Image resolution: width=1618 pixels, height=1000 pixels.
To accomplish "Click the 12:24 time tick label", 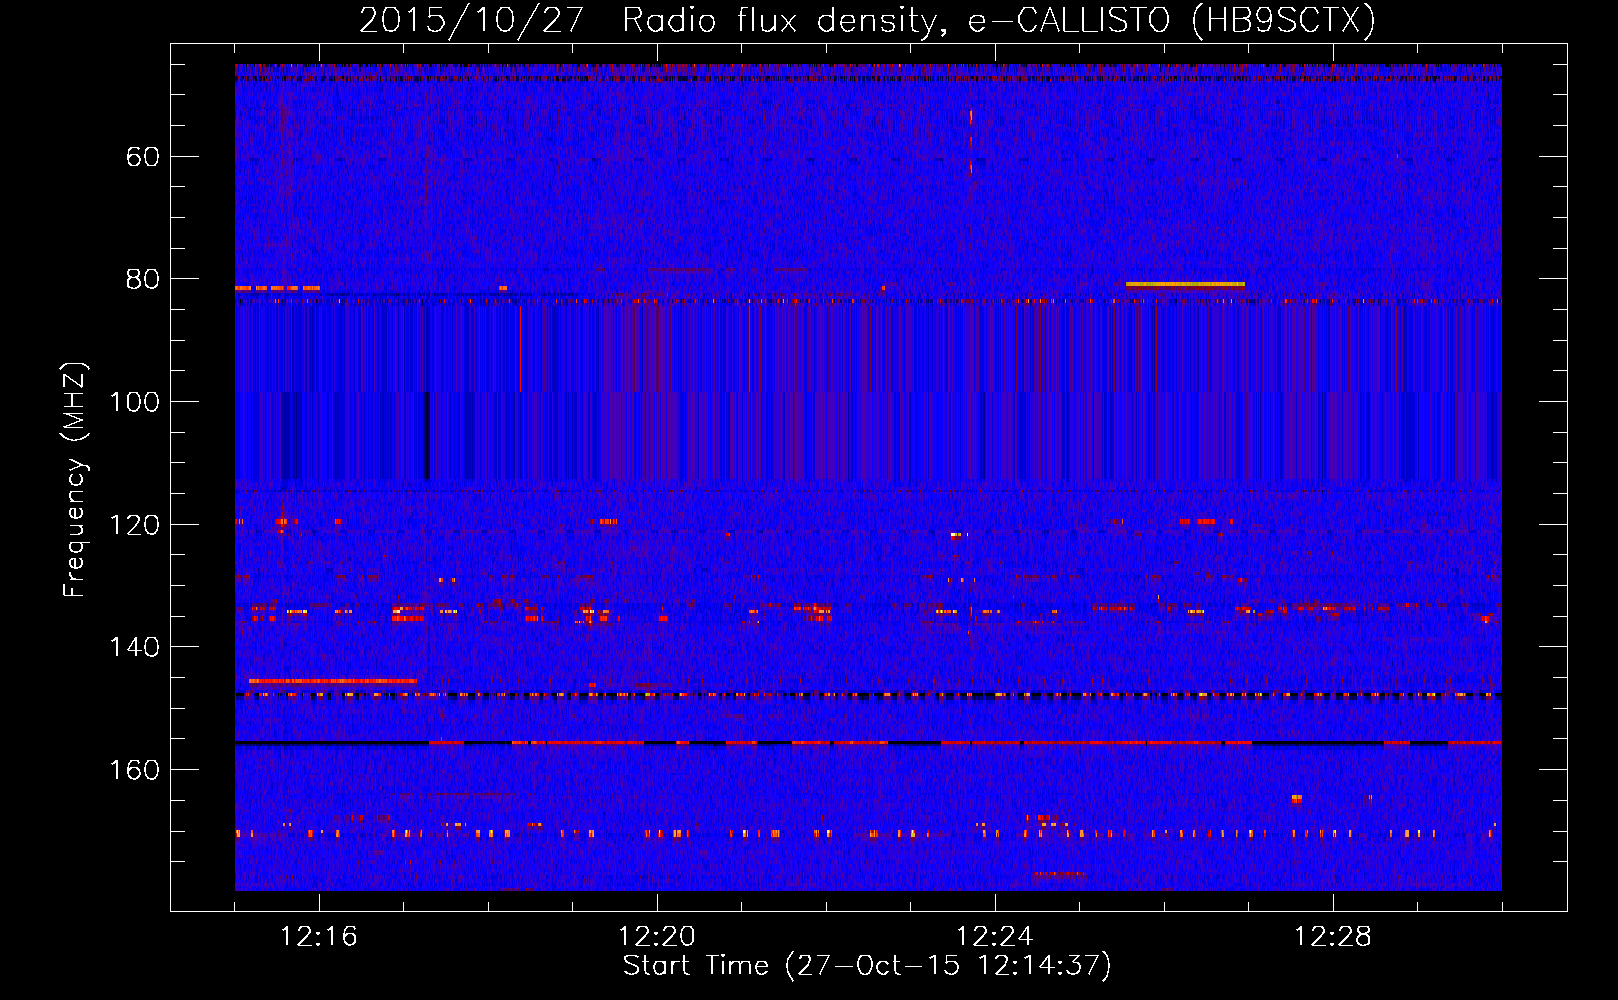I will tap(995, 937).
